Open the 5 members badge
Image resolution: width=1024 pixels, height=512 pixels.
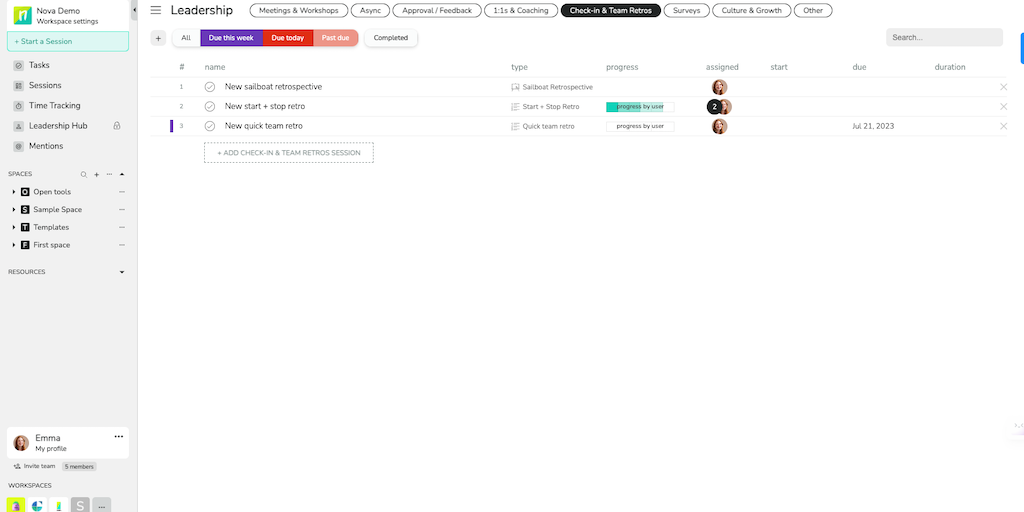(79, 466)
